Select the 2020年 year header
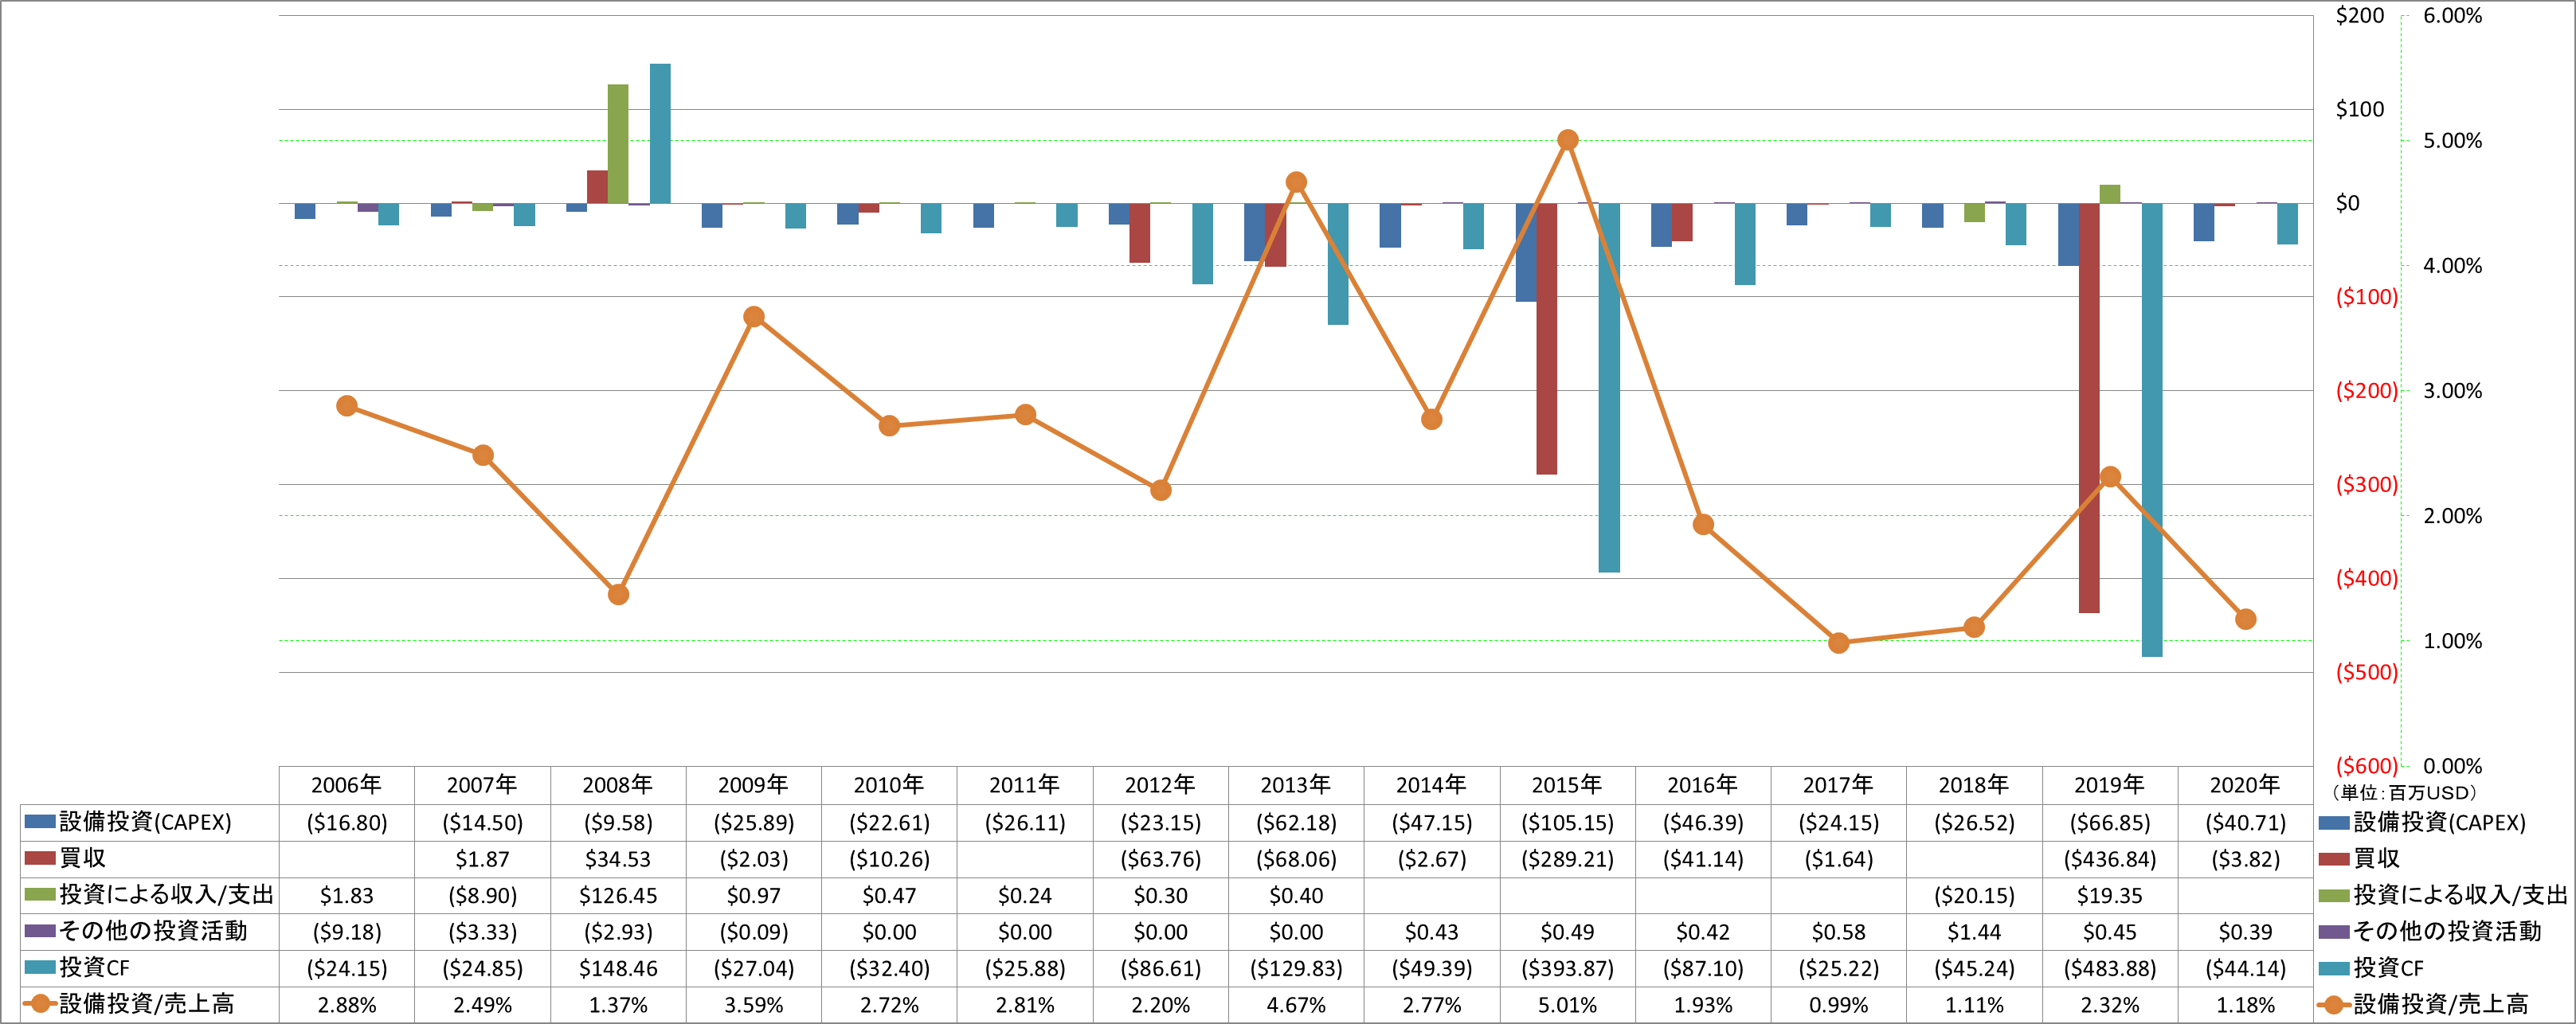The image size is (2576, 1024). pyautogui.click(x=2245, y=785)
